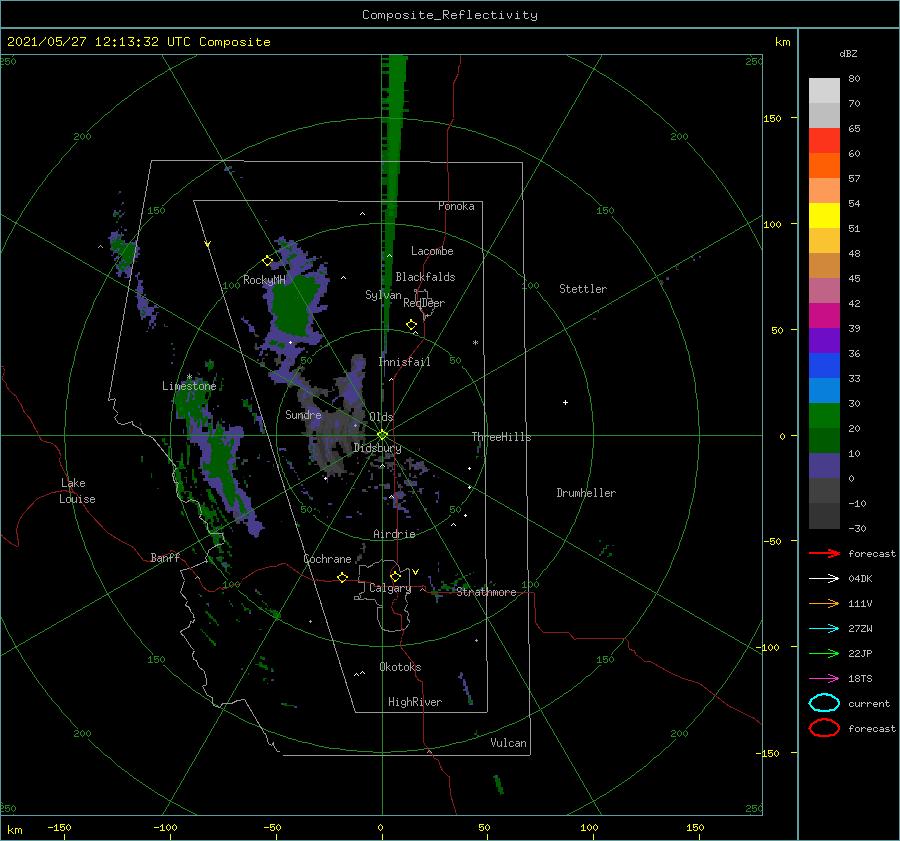Select the Stettler city label
The height and width of the screenshot is (841, 900).
pos(583,289)
